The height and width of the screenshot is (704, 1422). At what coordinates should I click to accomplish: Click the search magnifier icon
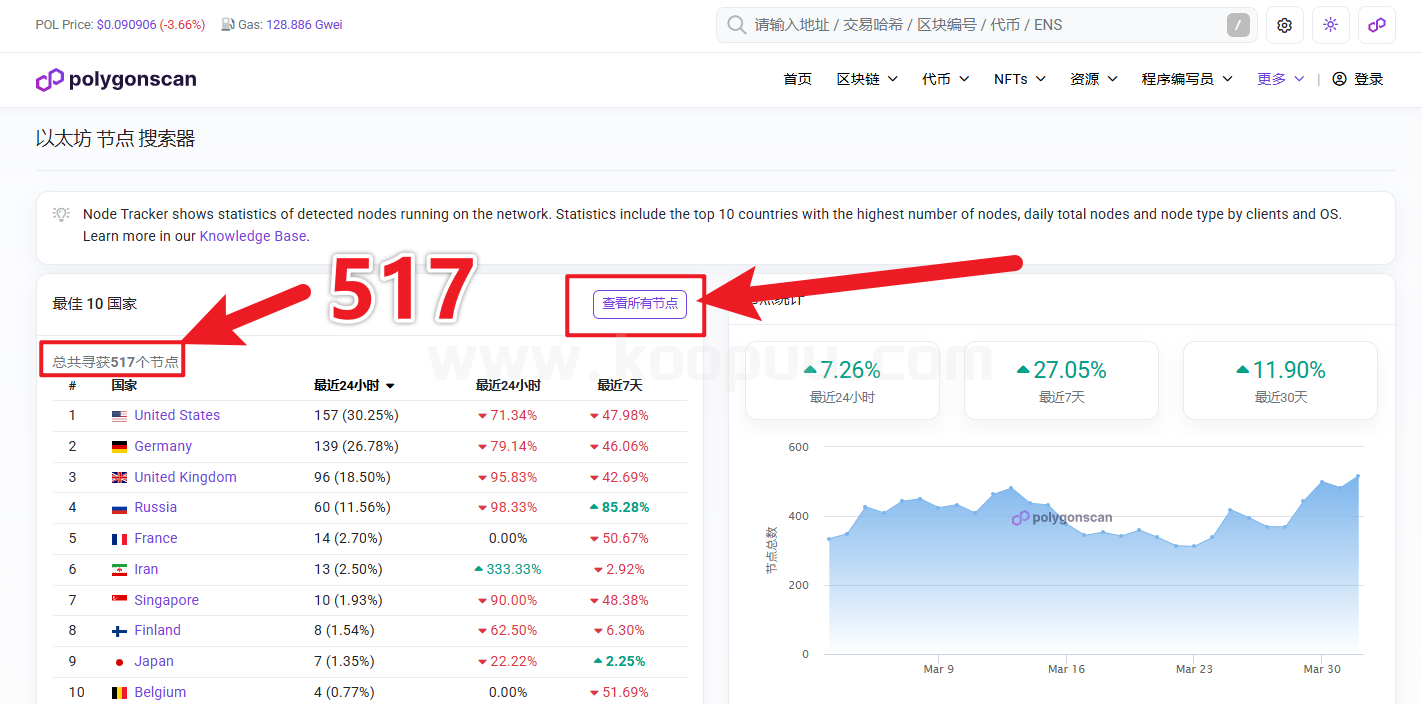[737, 25]
